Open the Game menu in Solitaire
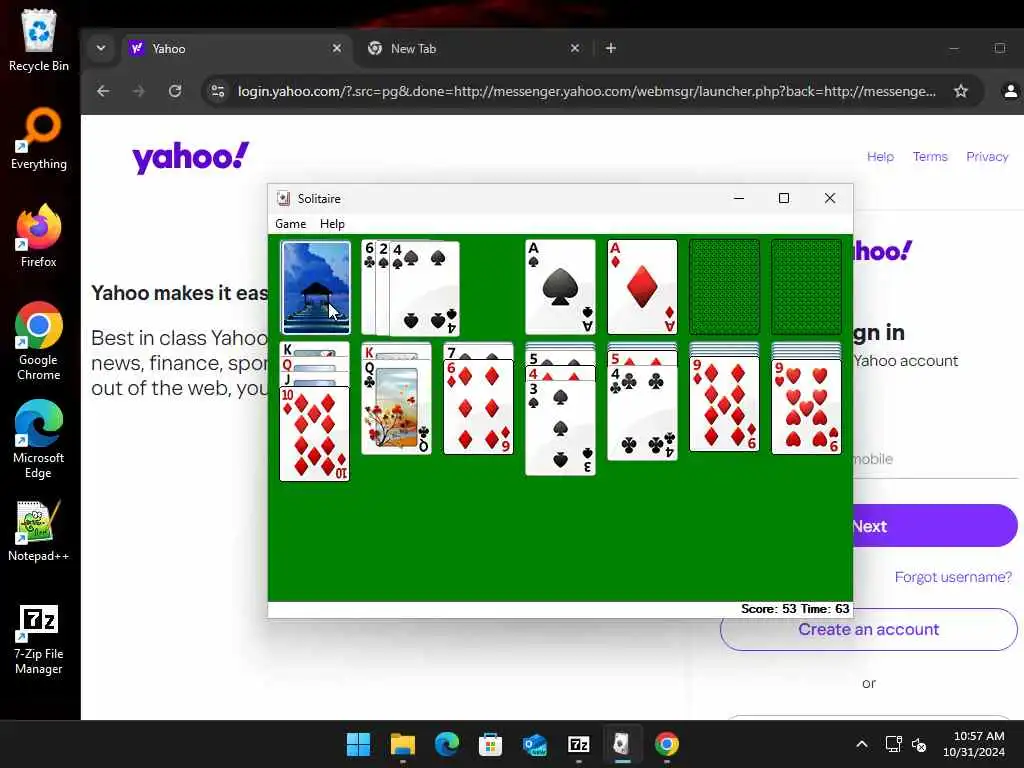 291,224
